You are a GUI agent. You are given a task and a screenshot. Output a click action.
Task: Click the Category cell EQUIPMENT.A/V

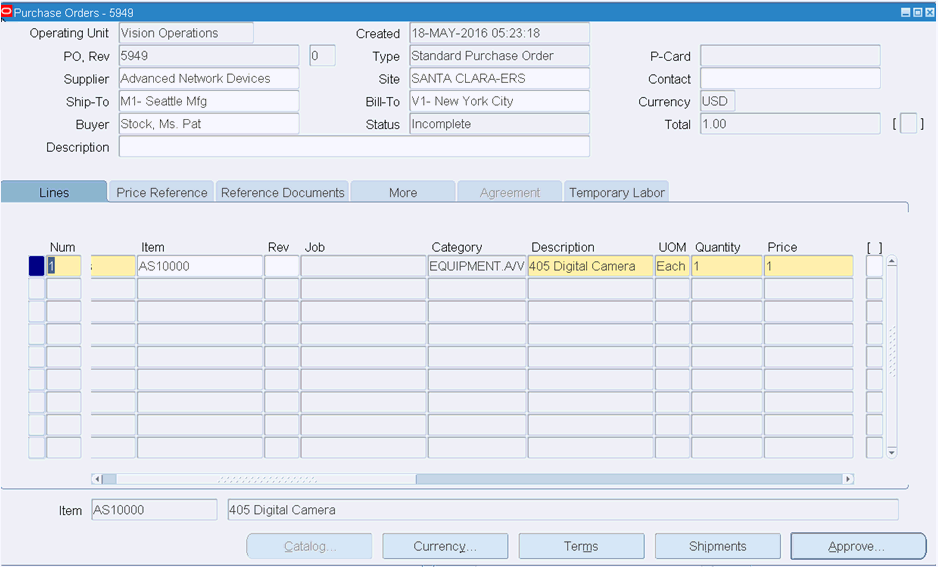[477, 266]
